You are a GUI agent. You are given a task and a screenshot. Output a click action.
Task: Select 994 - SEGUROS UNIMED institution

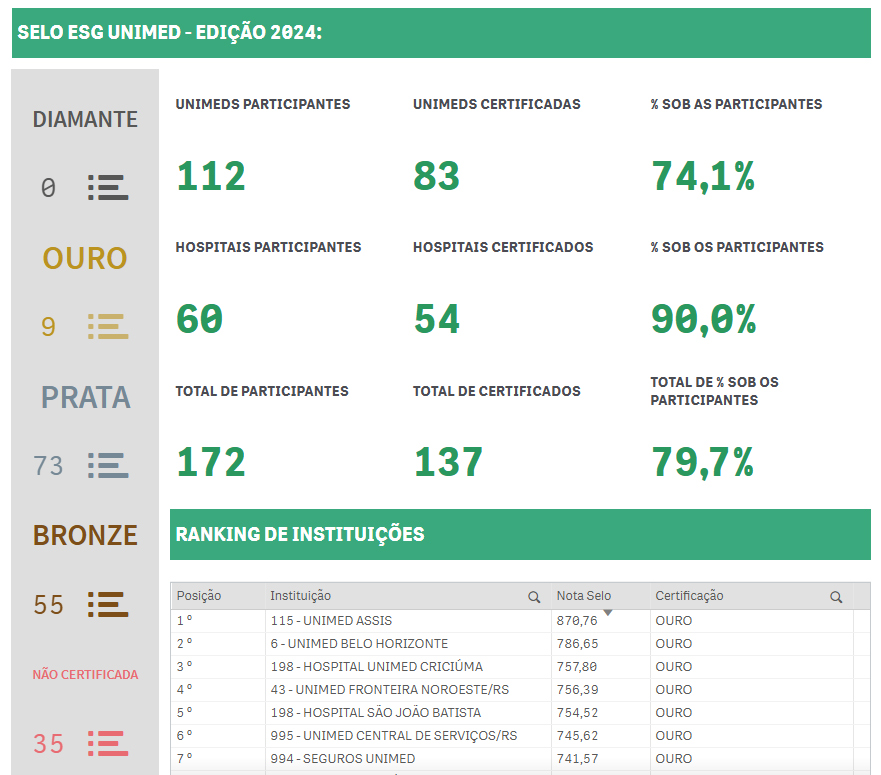coord(342,759)
